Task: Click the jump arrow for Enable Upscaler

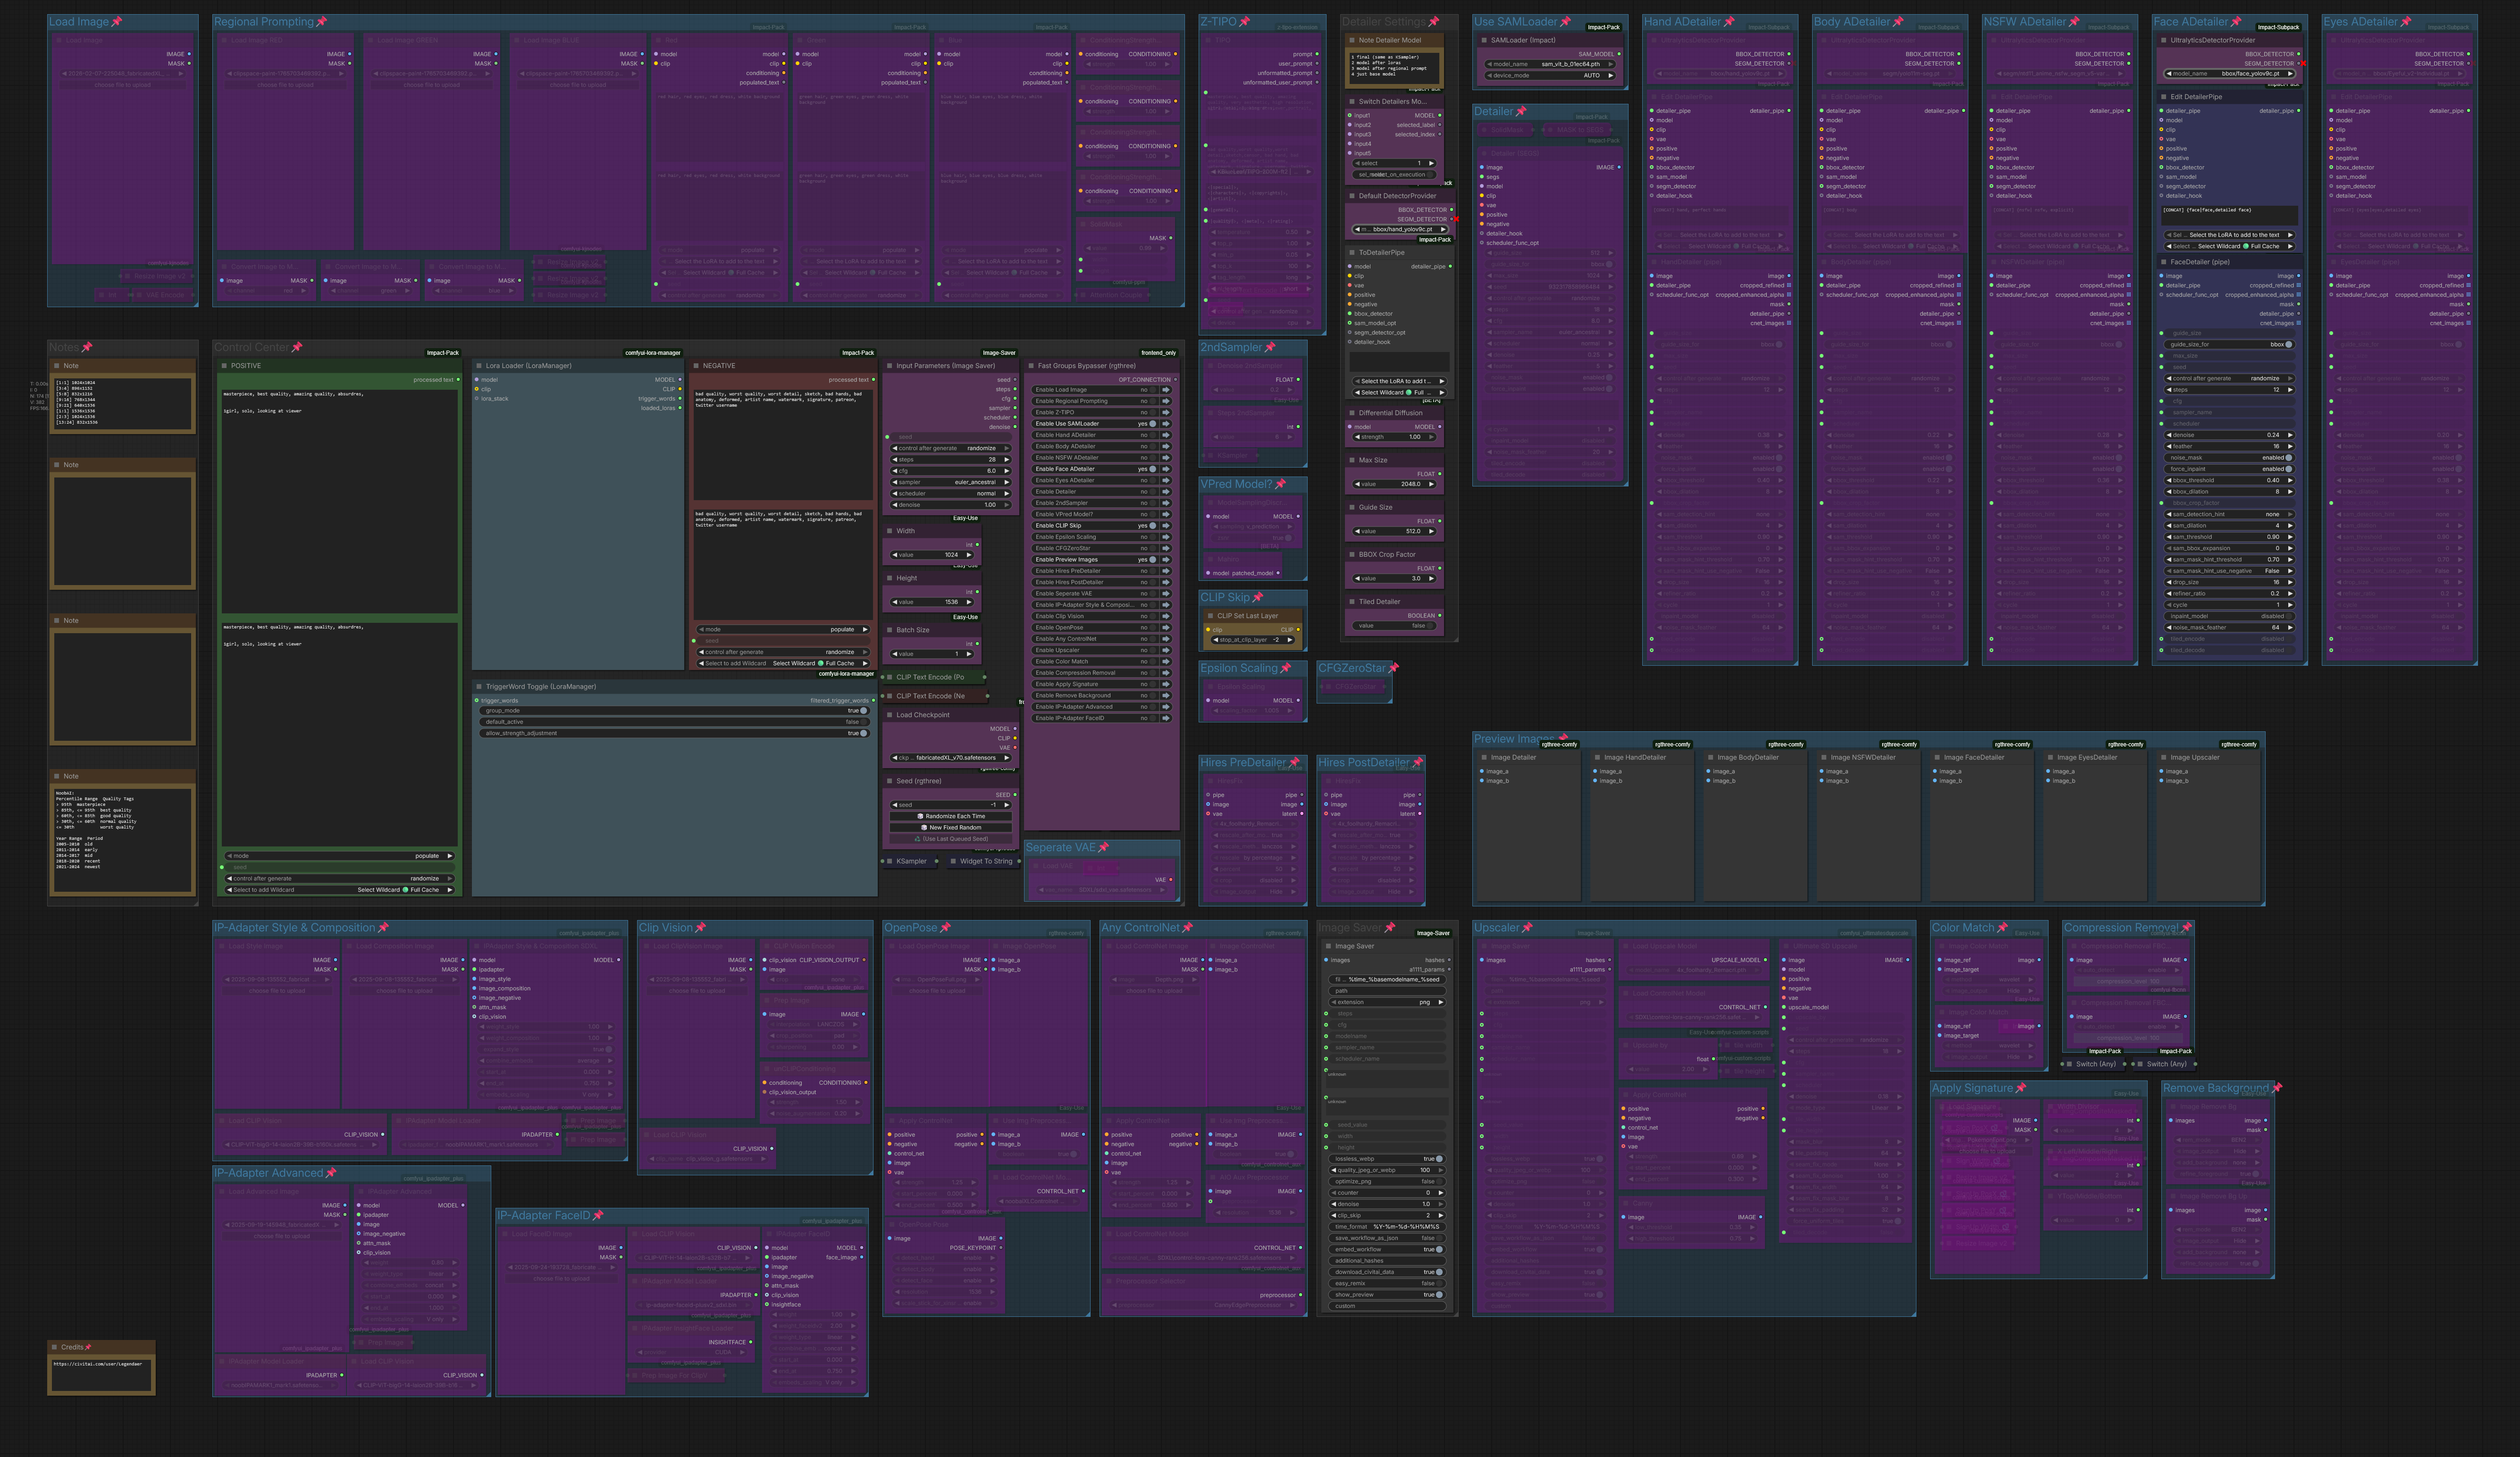Action: click(1165, 650)
